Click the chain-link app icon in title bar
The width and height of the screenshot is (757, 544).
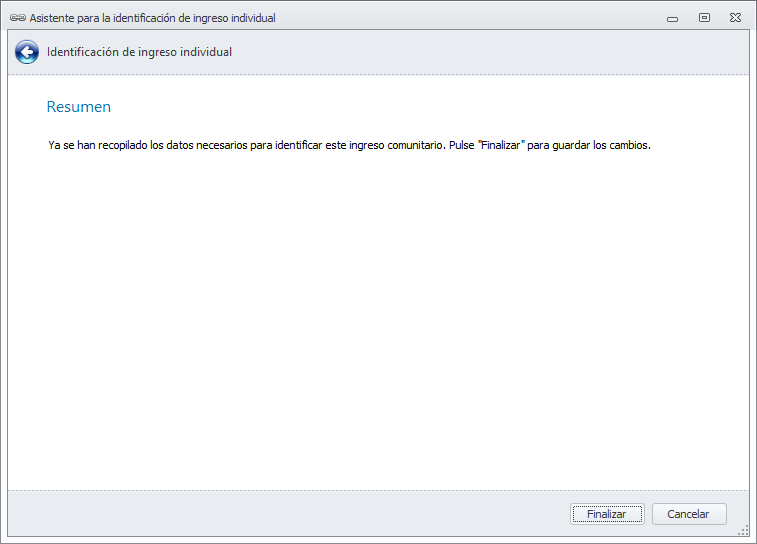[17, 18]
